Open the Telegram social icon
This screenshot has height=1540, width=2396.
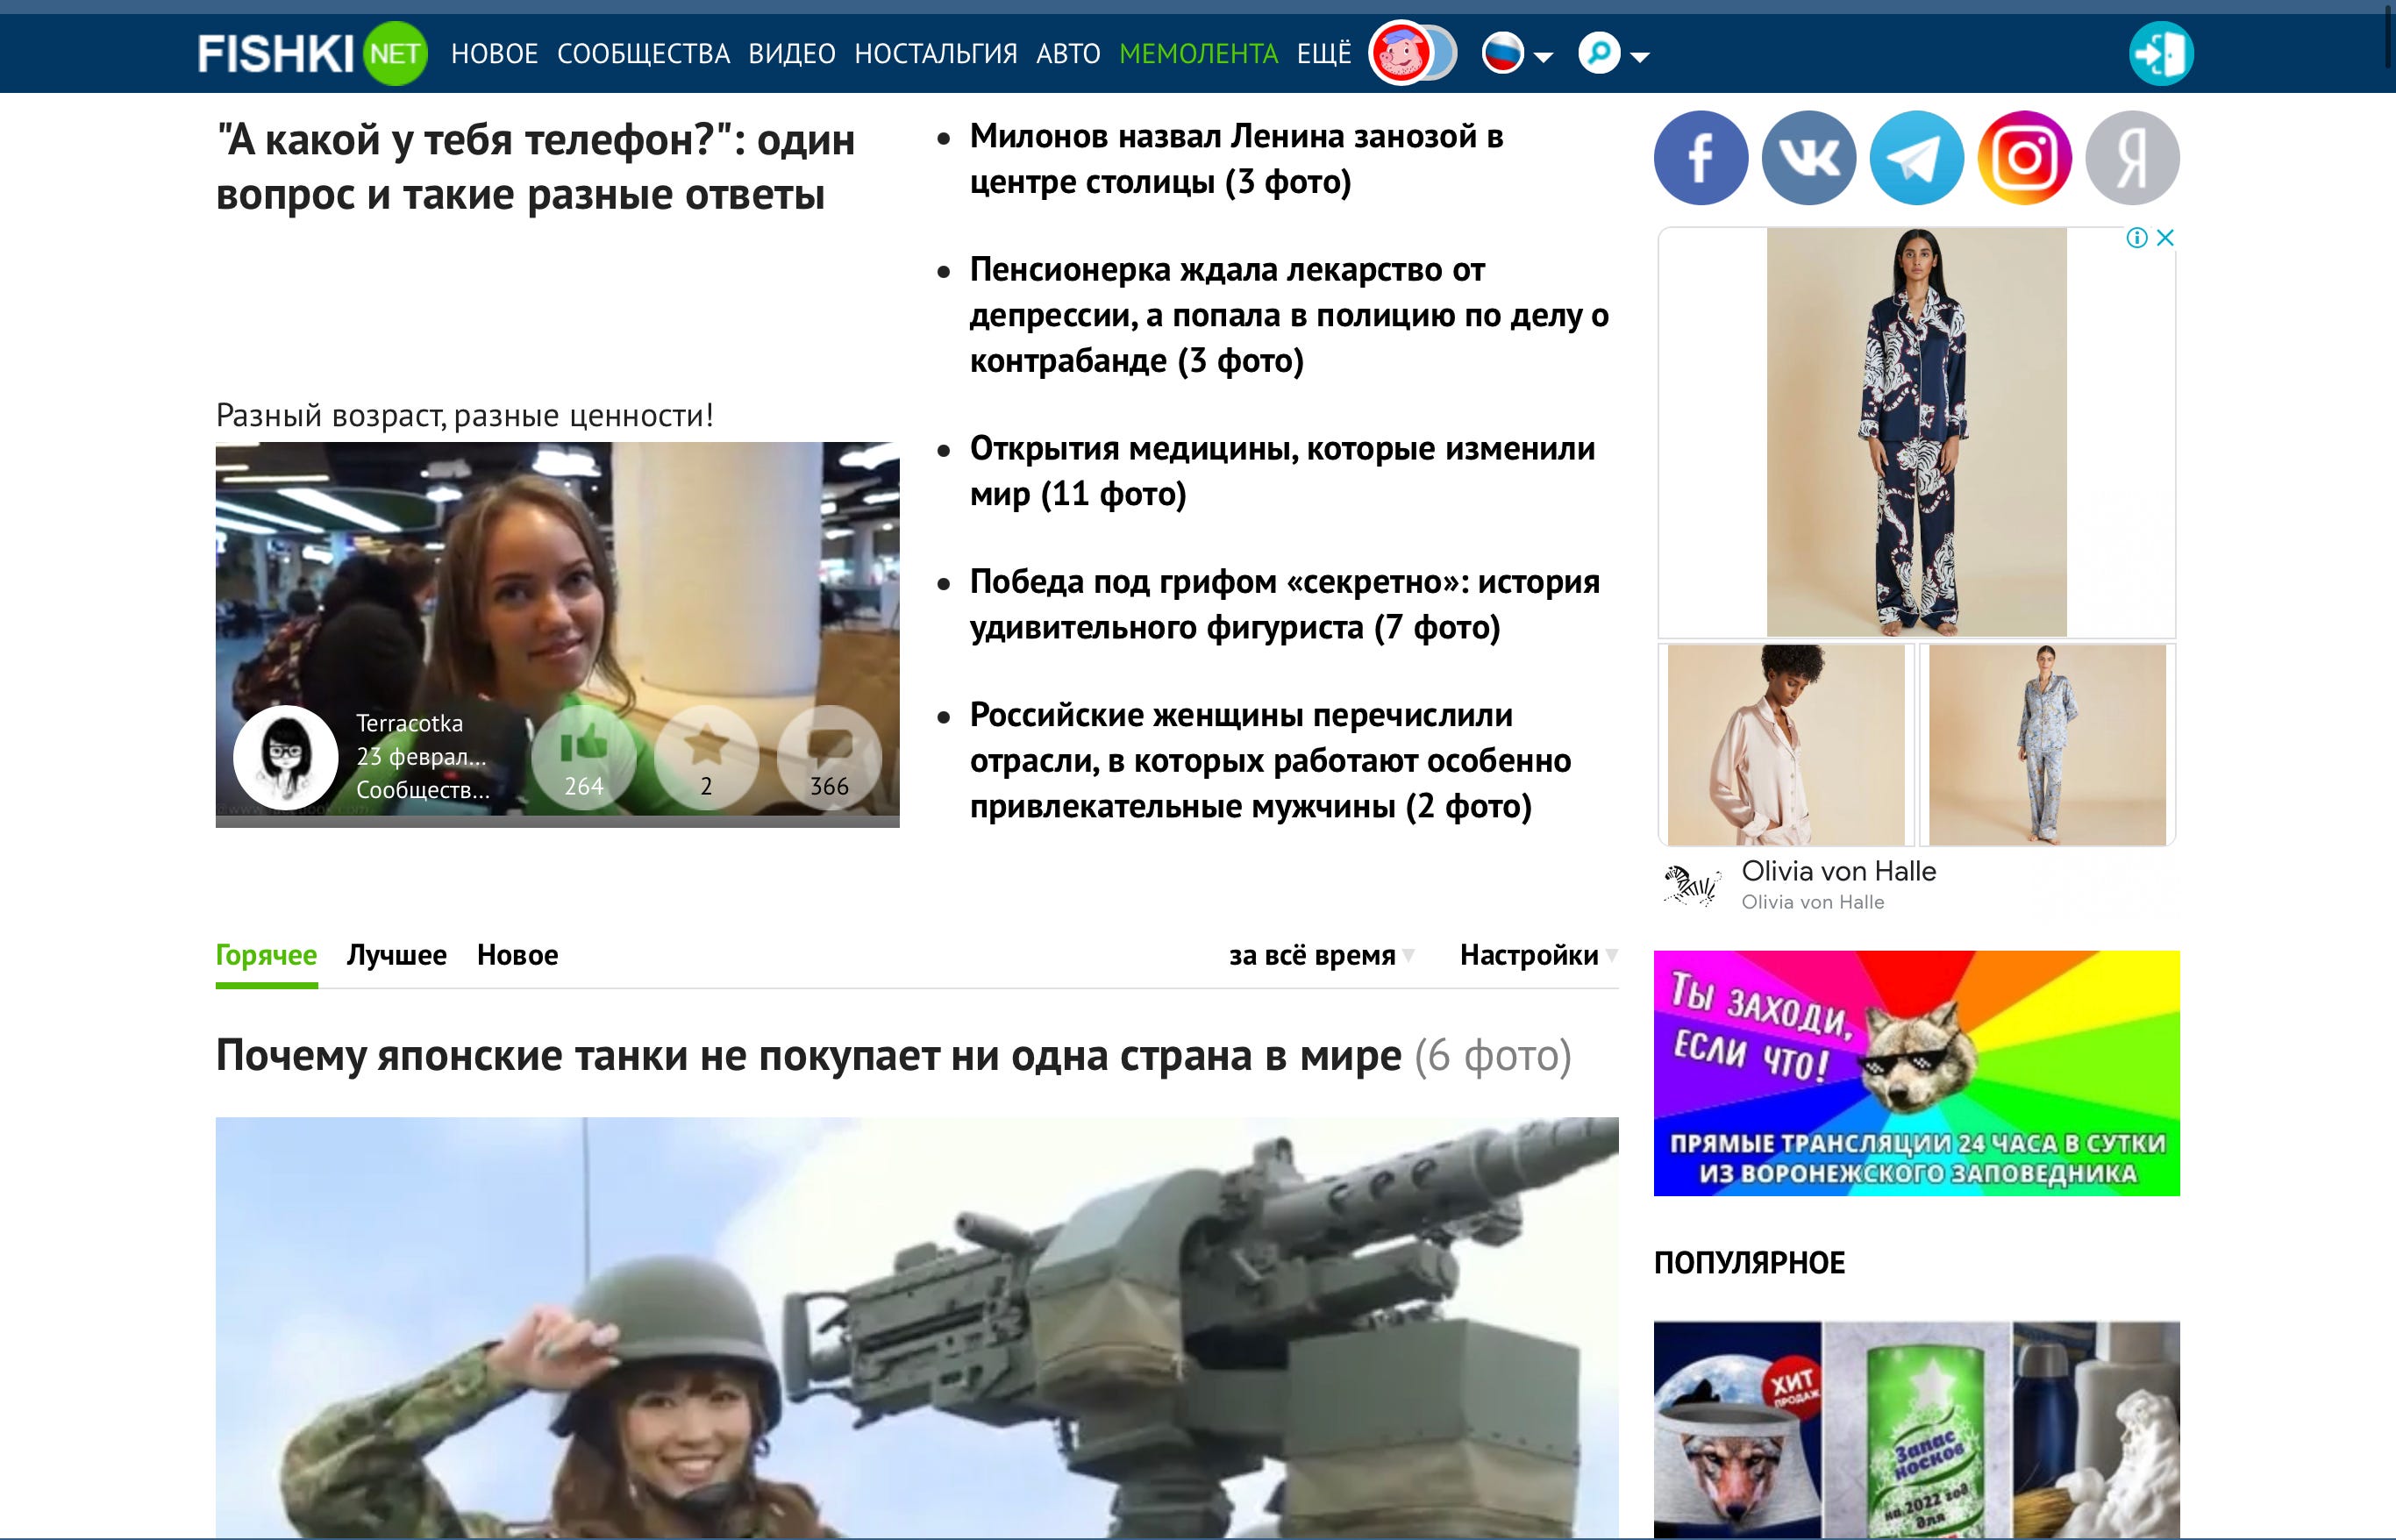[x=1917, y=158]
